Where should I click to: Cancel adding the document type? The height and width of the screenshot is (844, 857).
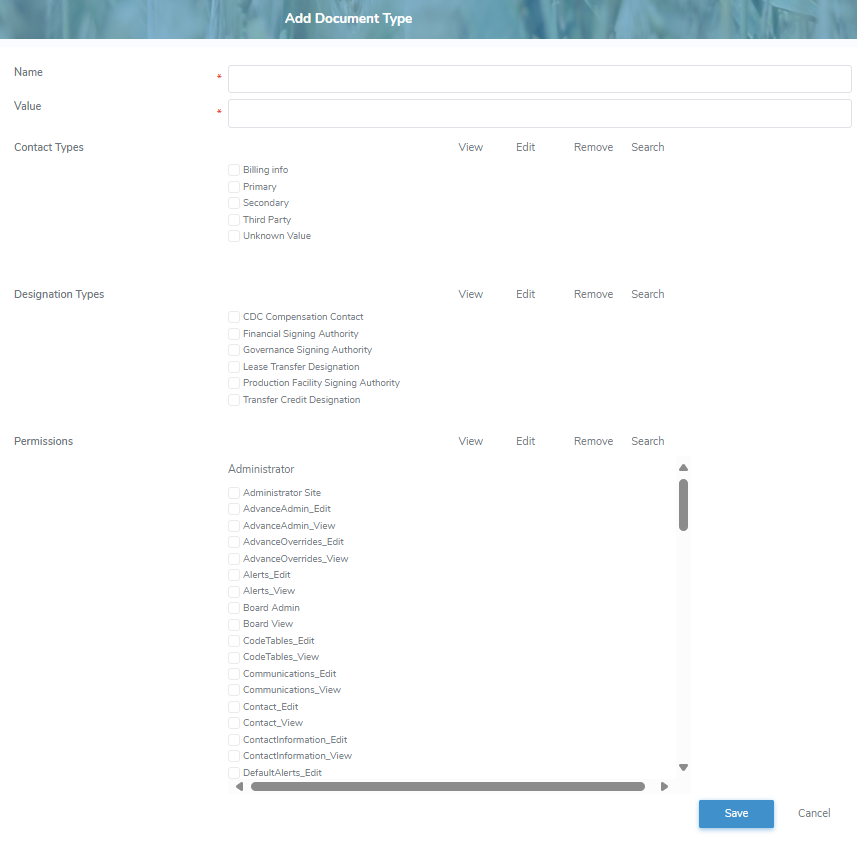[x=814, y=814]
